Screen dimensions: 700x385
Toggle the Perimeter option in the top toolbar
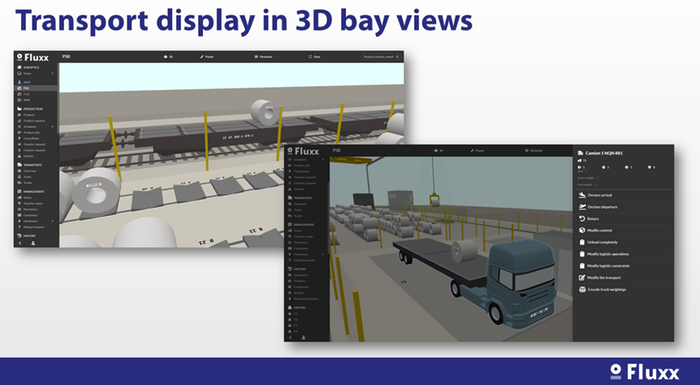tap(263, 57)
